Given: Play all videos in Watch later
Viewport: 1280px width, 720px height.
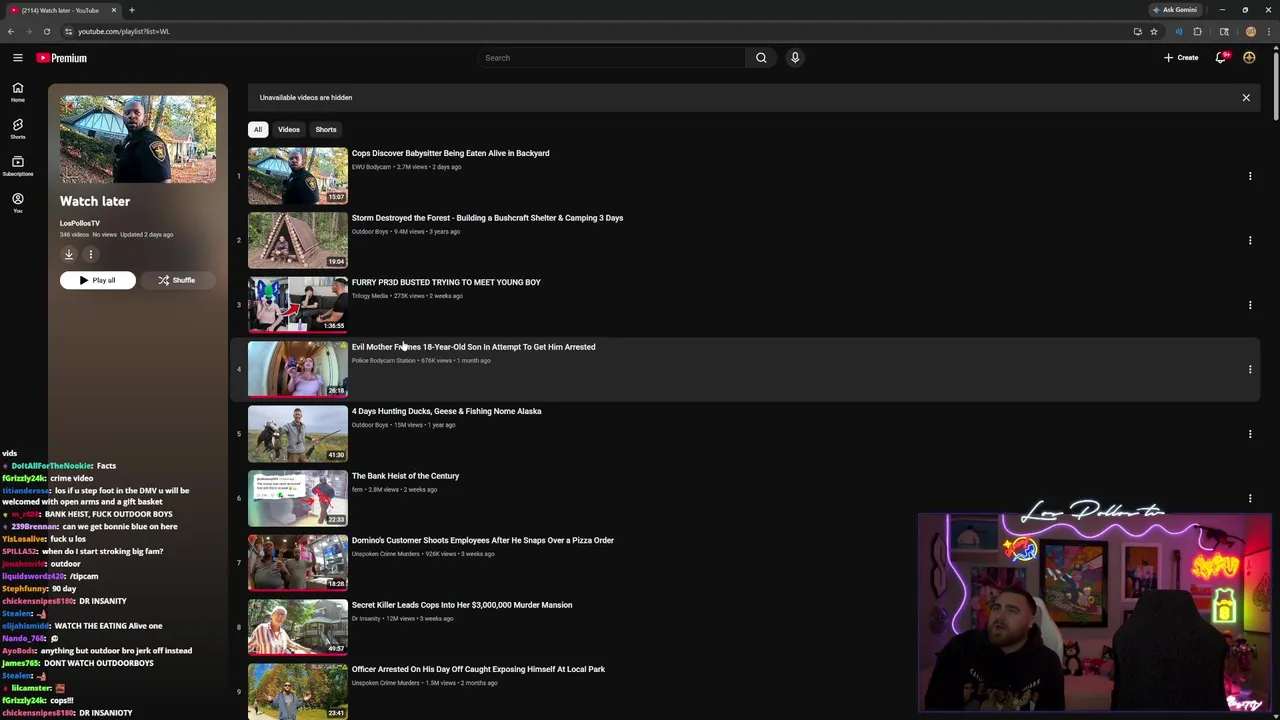Looking at the screenshot, I should tap(97, 280).
